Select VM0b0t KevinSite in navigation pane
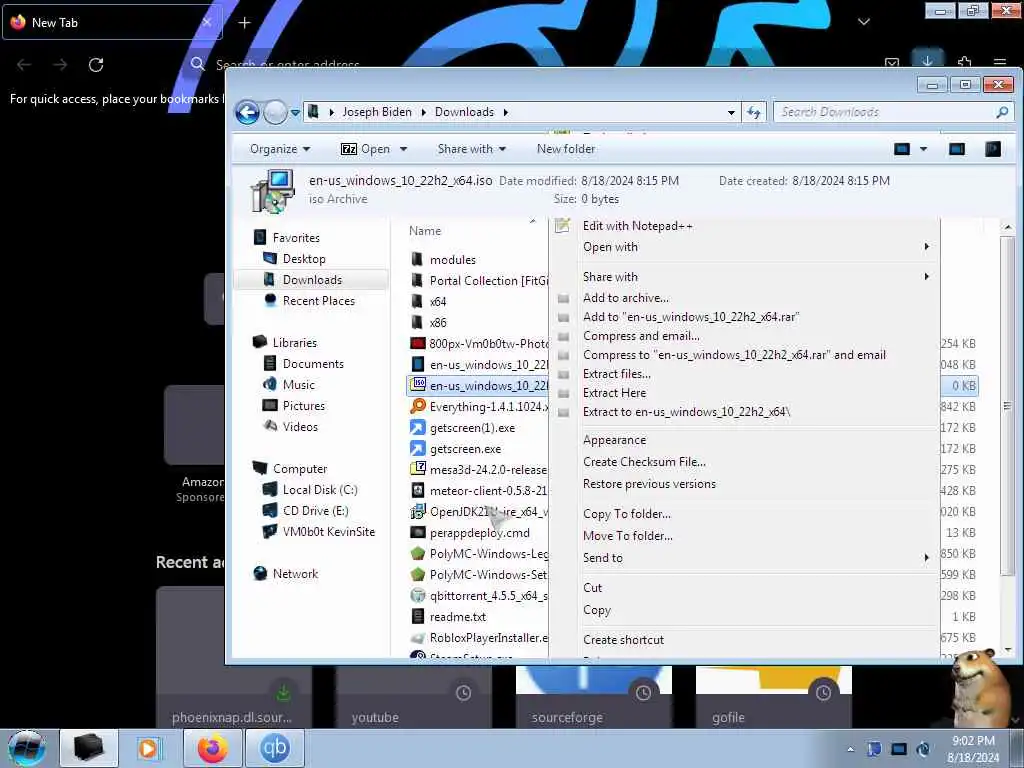 (328, 532)
